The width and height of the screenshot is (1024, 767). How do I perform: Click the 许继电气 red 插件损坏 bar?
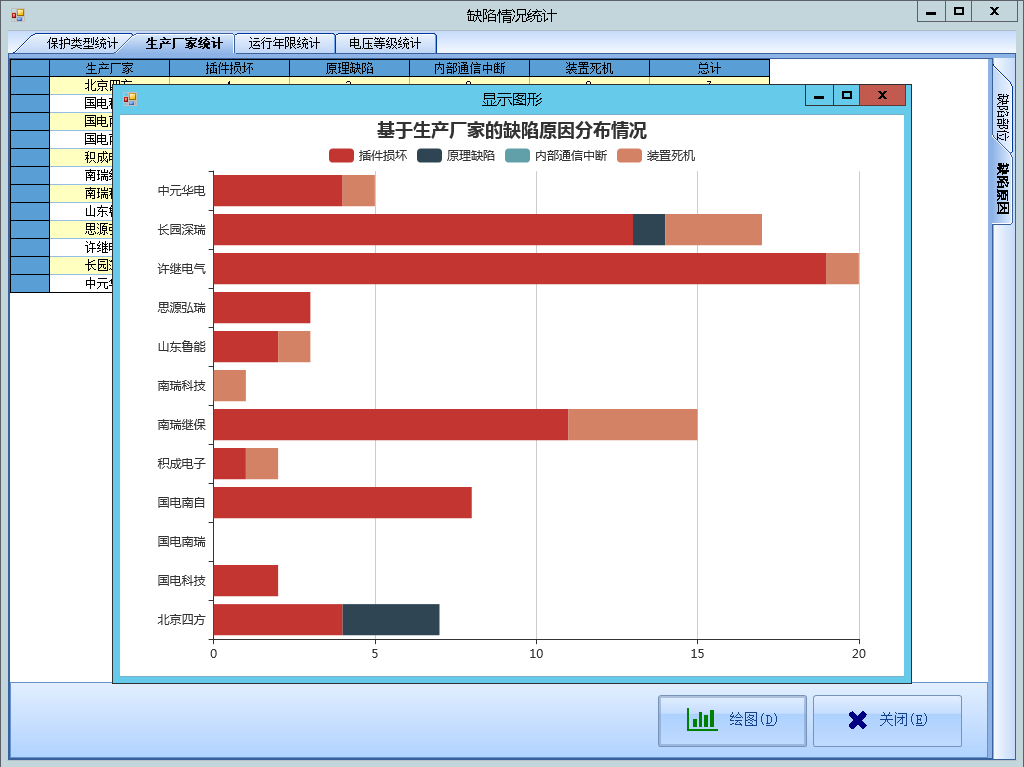tap(520, 269)
